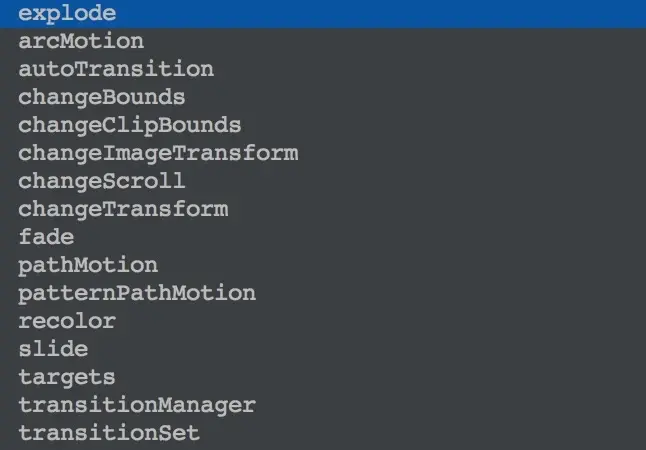Image resolution: width=646 pixels, height=450 pixels.
Task: Click blank area of the recolor row
Action: pyautogui.click(x=381, y=321)
